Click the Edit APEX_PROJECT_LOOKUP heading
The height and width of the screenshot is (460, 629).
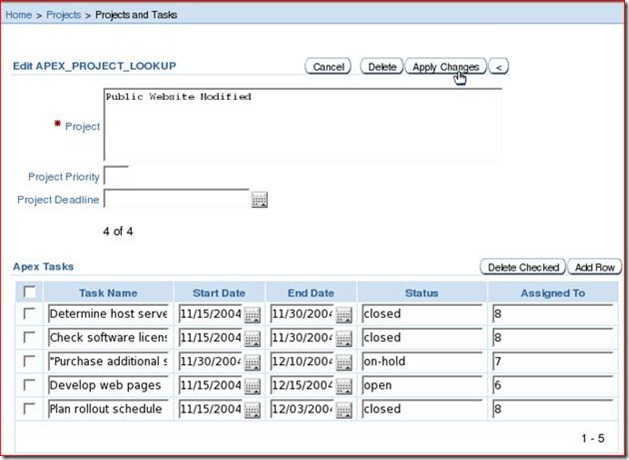pos(94,66)
